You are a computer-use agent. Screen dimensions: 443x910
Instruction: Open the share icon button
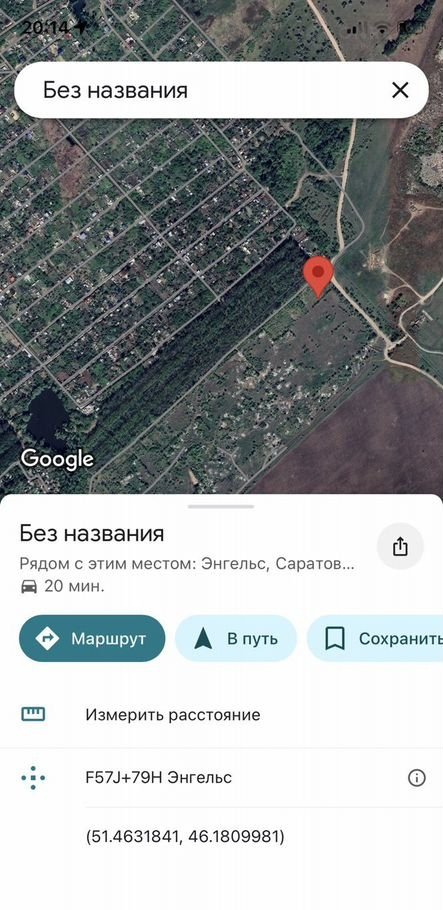point(400,546)
